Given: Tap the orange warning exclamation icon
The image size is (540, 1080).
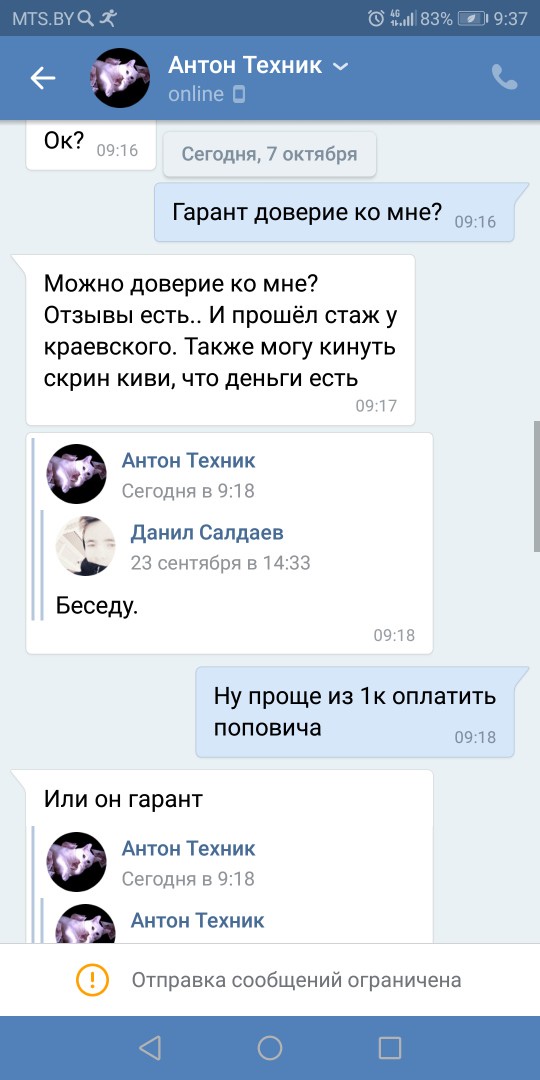Looking at the screenshot, I should [92, 979].
